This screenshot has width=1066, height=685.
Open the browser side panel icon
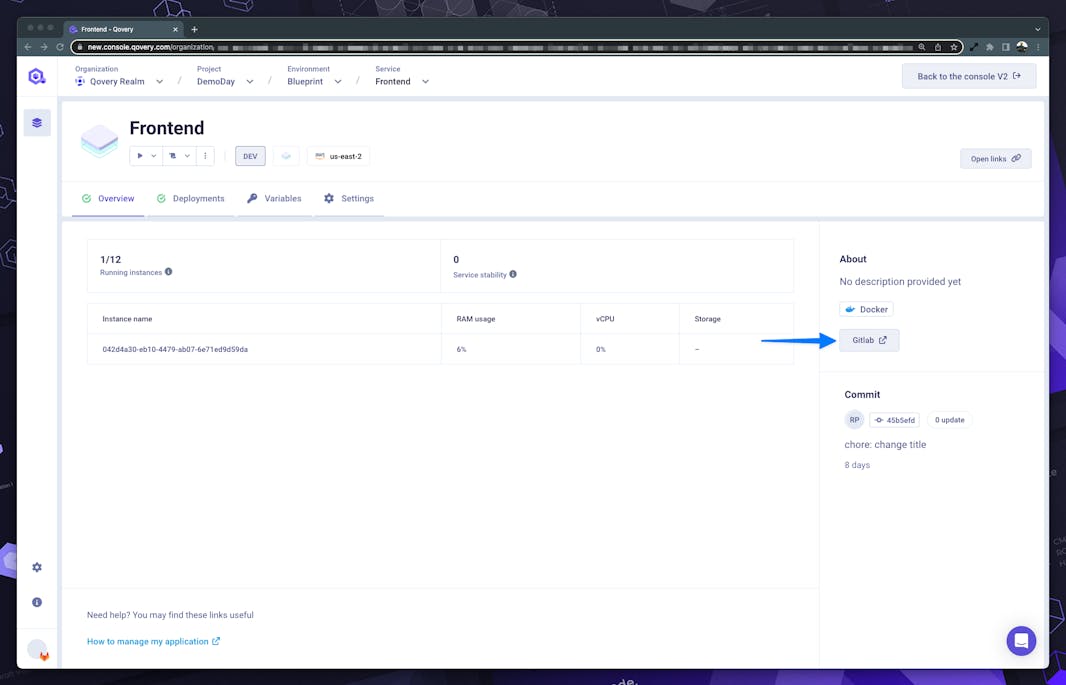[1005, 47]
